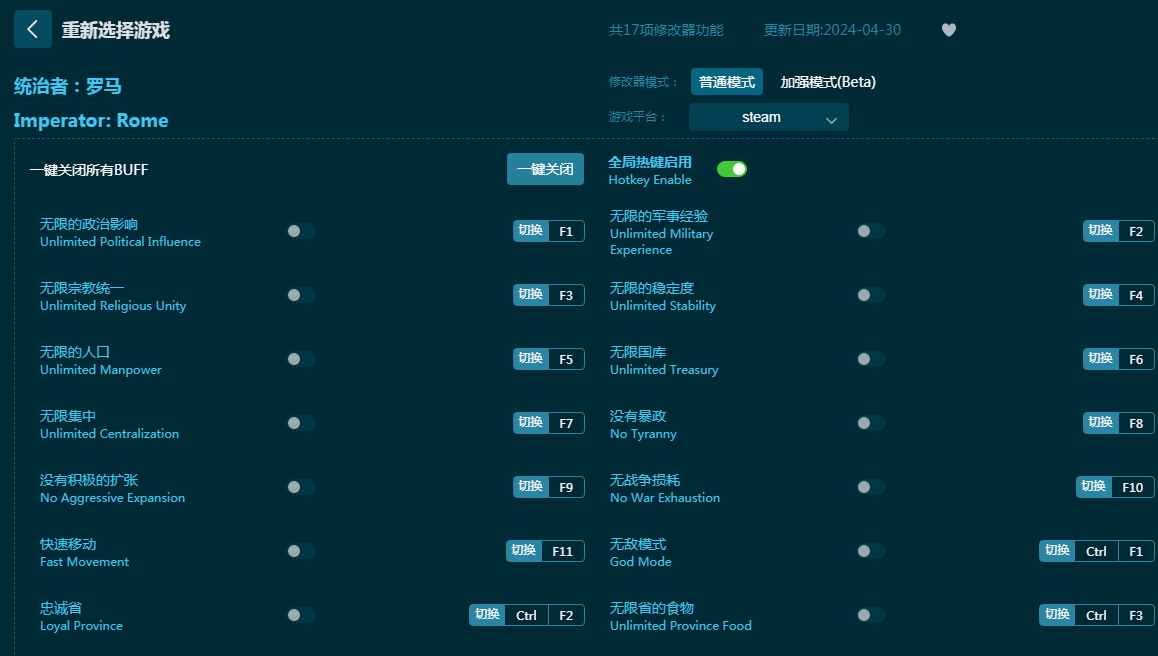Click 切换 button for God Mode
The image size is (1158, 656).
point(1057,551)
